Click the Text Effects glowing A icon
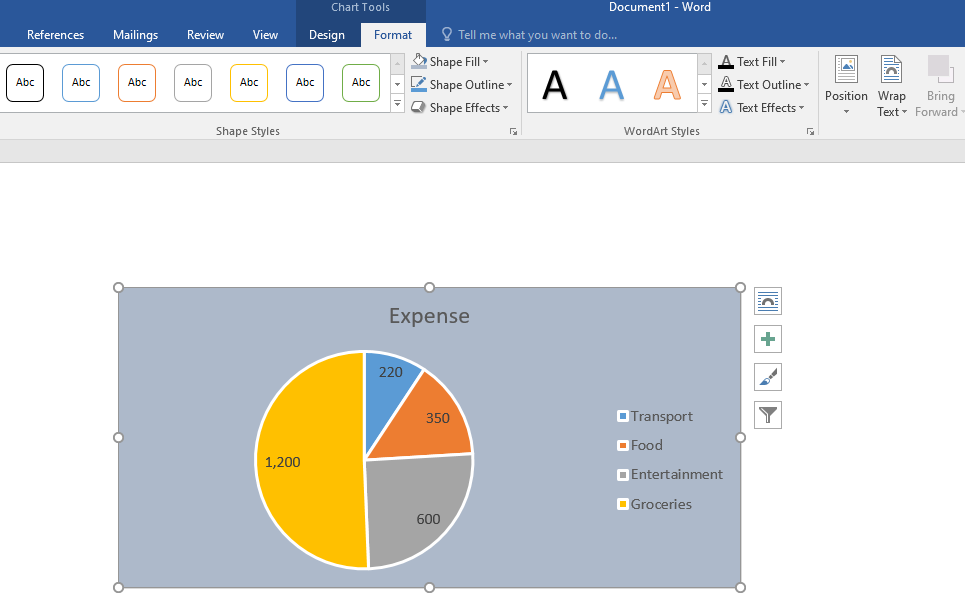965x597 pixels. point(726,107)
